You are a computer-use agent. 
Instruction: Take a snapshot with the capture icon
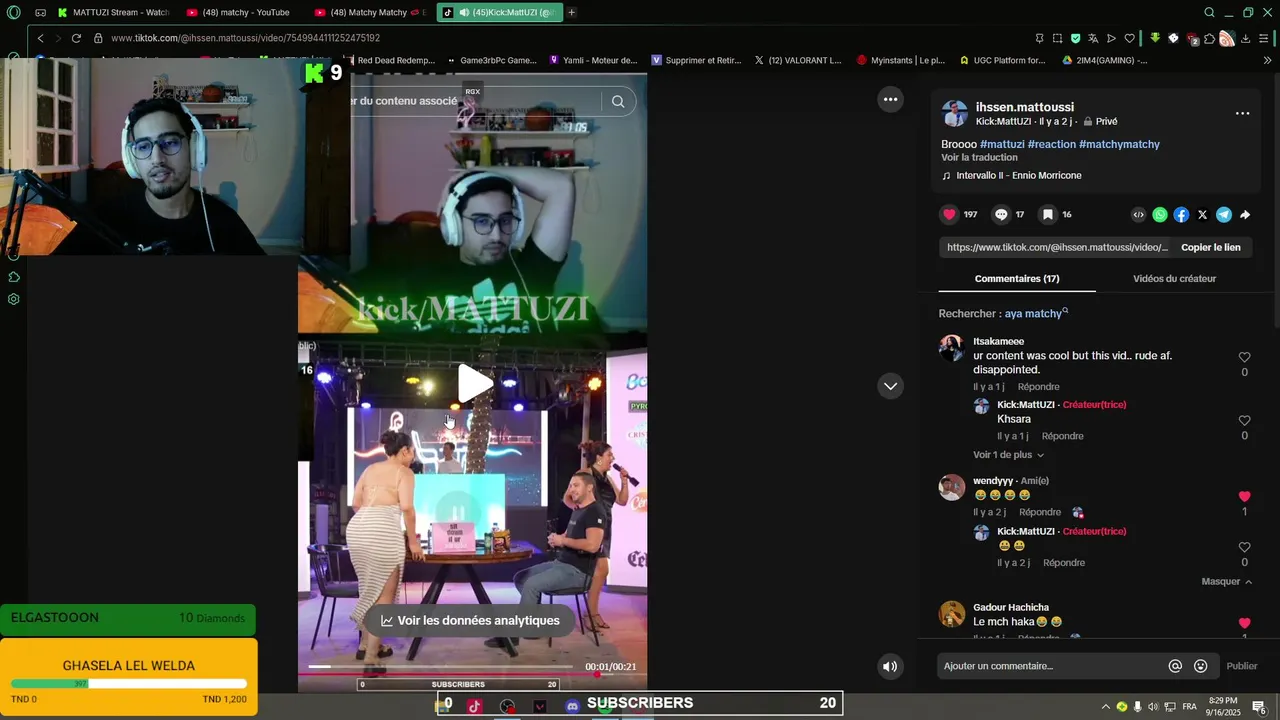1057,38
